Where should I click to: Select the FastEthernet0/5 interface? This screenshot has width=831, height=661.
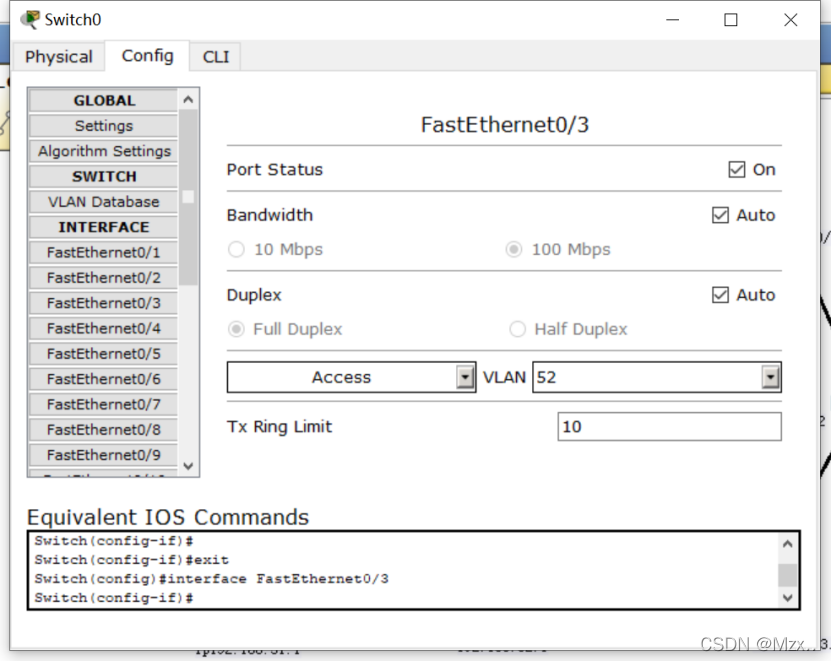point(104,354)
